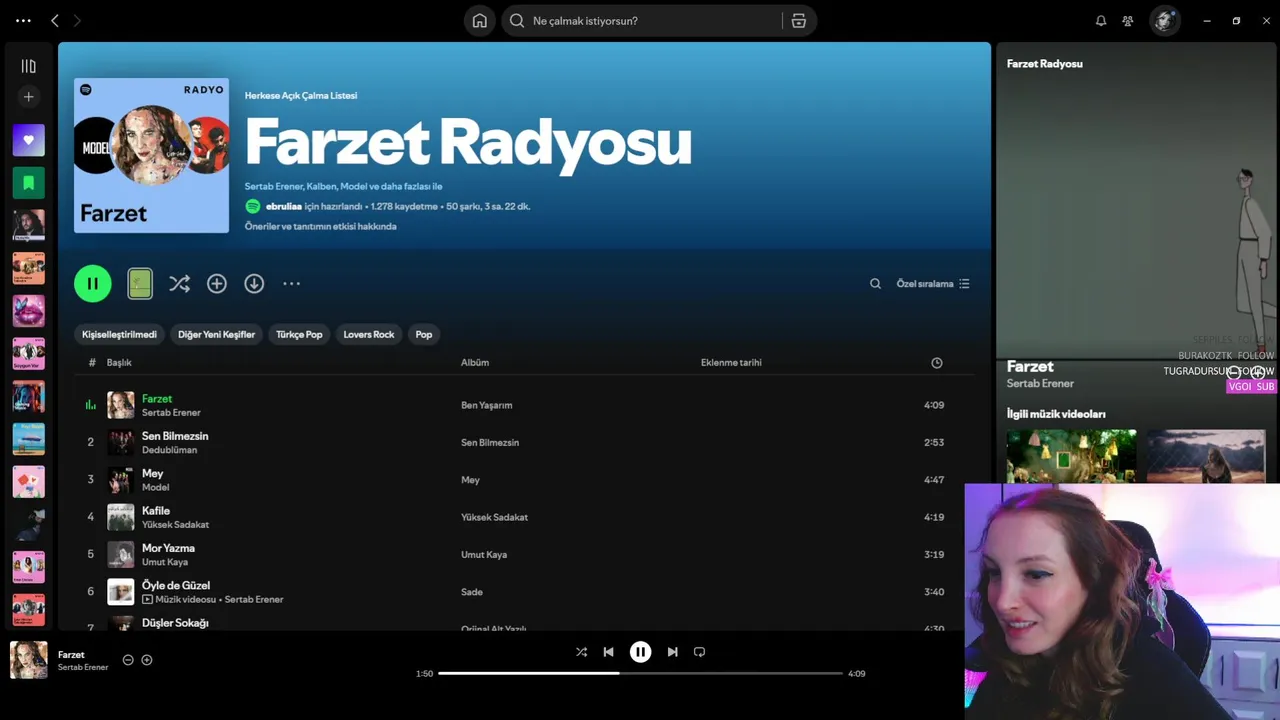Pause playlist with big green button

pyautogui.click(x=92, y=284)
